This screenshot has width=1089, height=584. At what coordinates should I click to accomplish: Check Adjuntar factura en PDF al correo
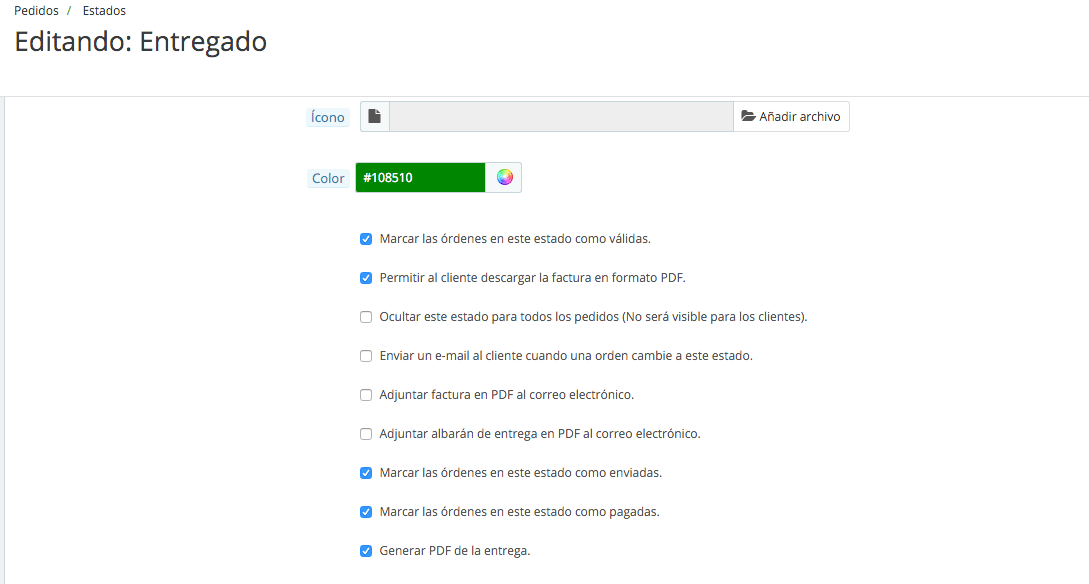click(366, 394)
